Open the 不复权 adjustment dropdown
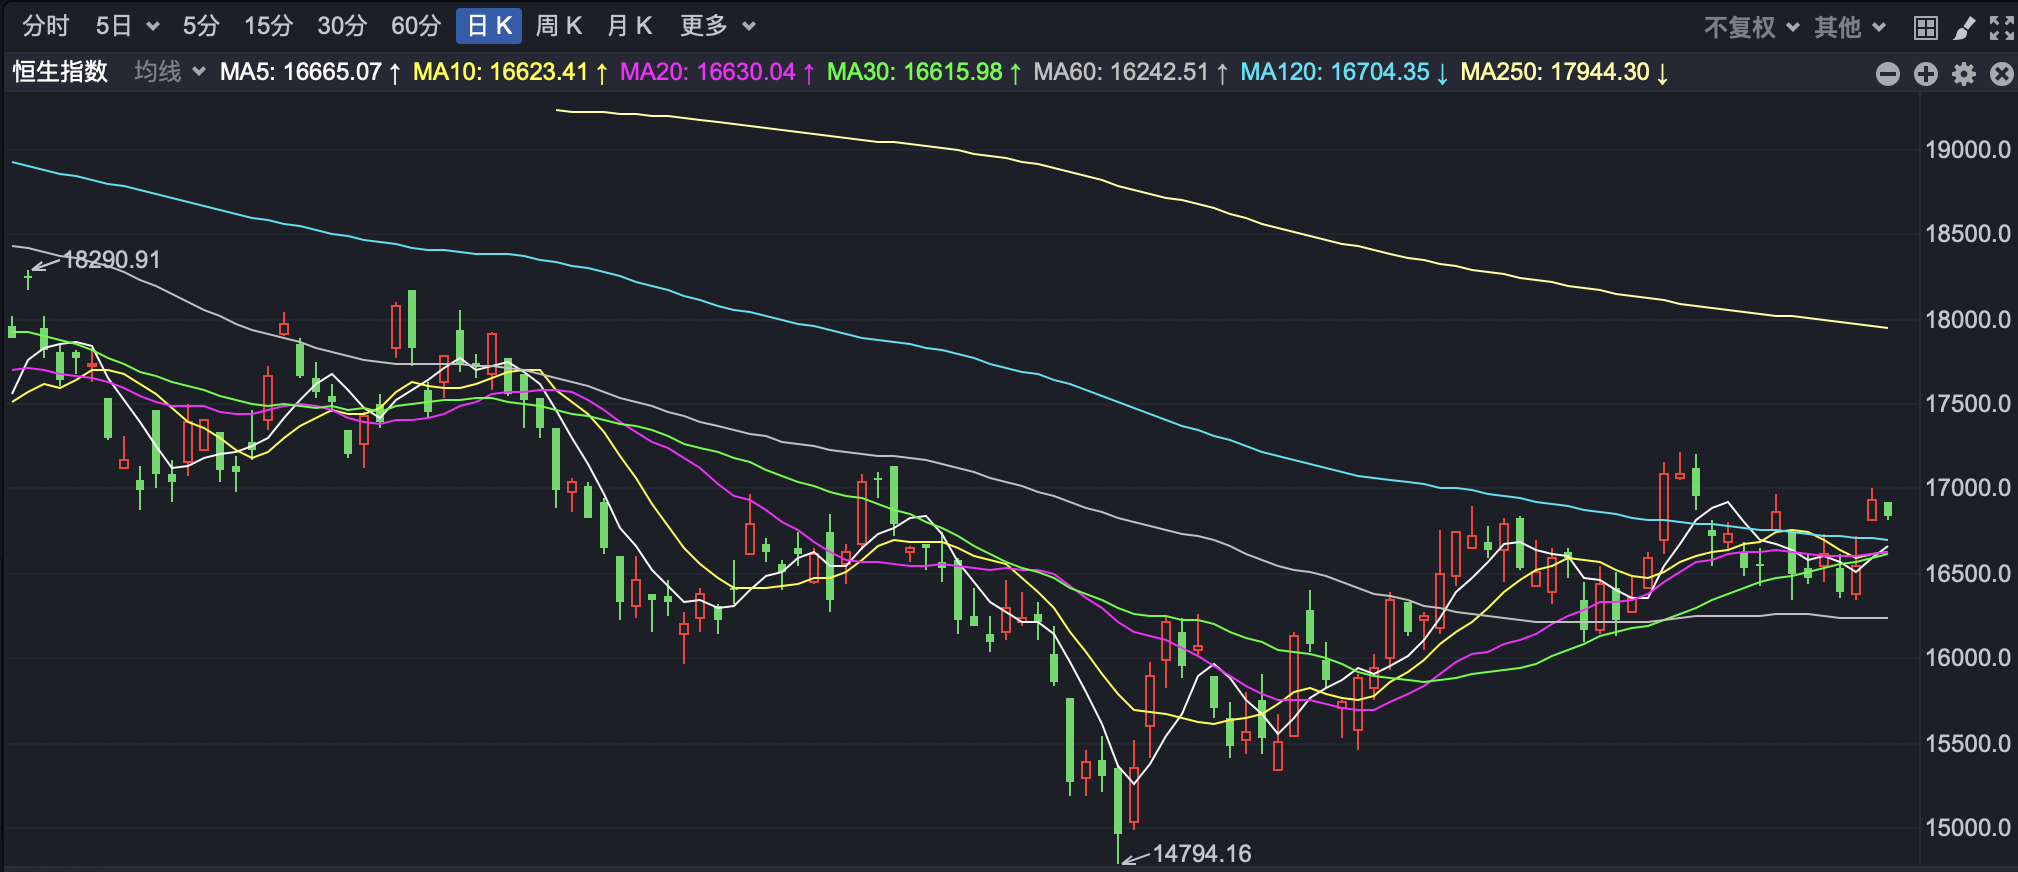Viewport: 2018px width, 872px height. (x=1751, y=28)
